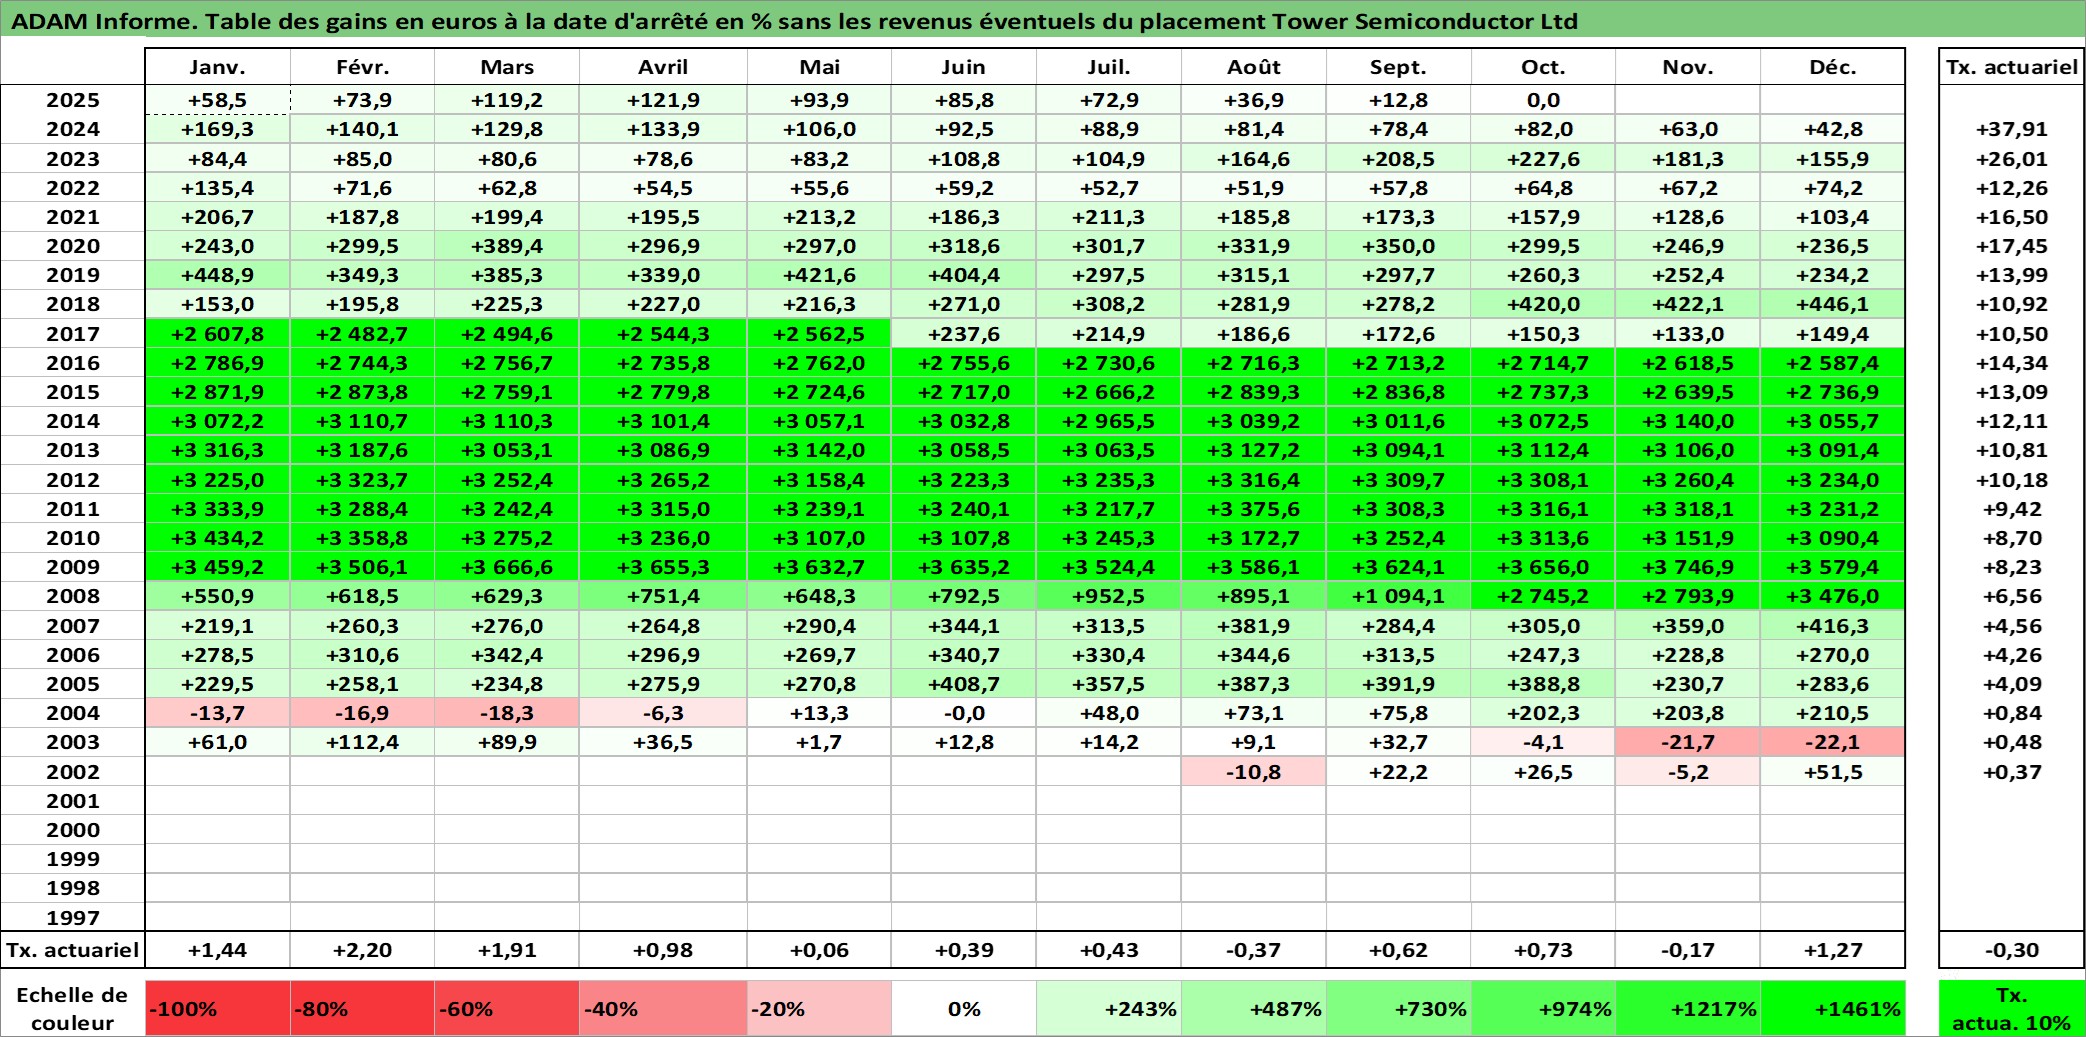This screenshot has height=1037, width=2086.
Task: Click the +1461% color scale swatch
Action: pyautogui.click(x=1833, y=1008)
